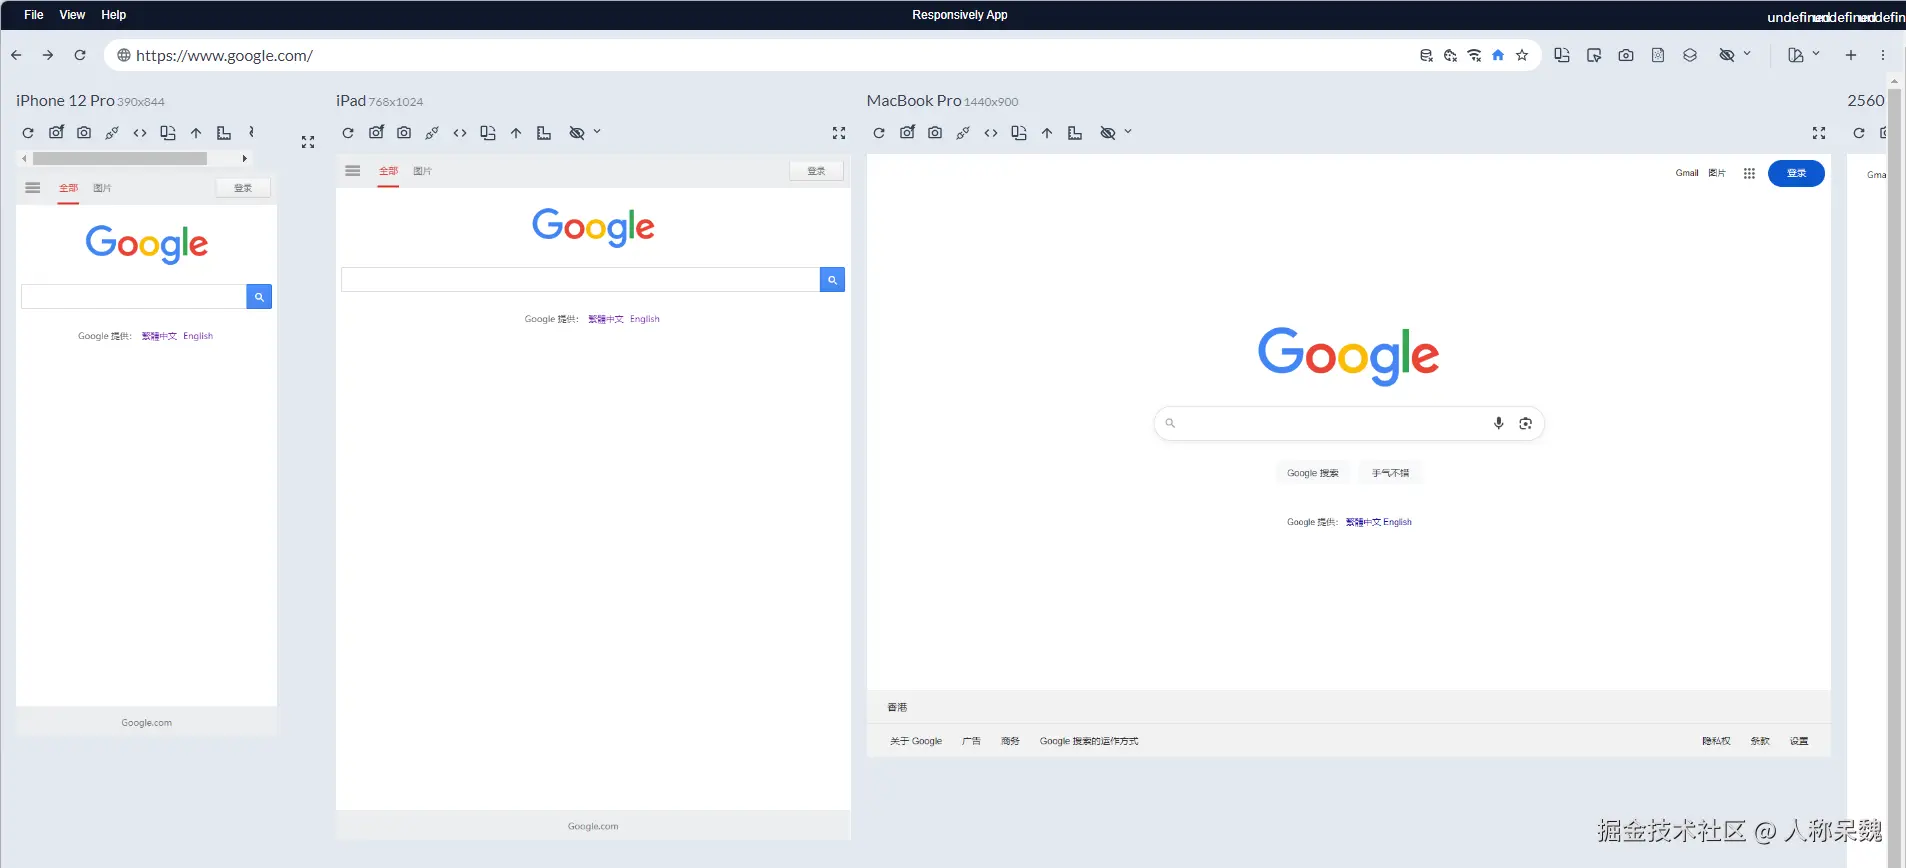This screenshot has width=1906, height=868.
Task: Expand iPhone 12 Pro to fullscreen view
Action: click(x=308, y=142)
